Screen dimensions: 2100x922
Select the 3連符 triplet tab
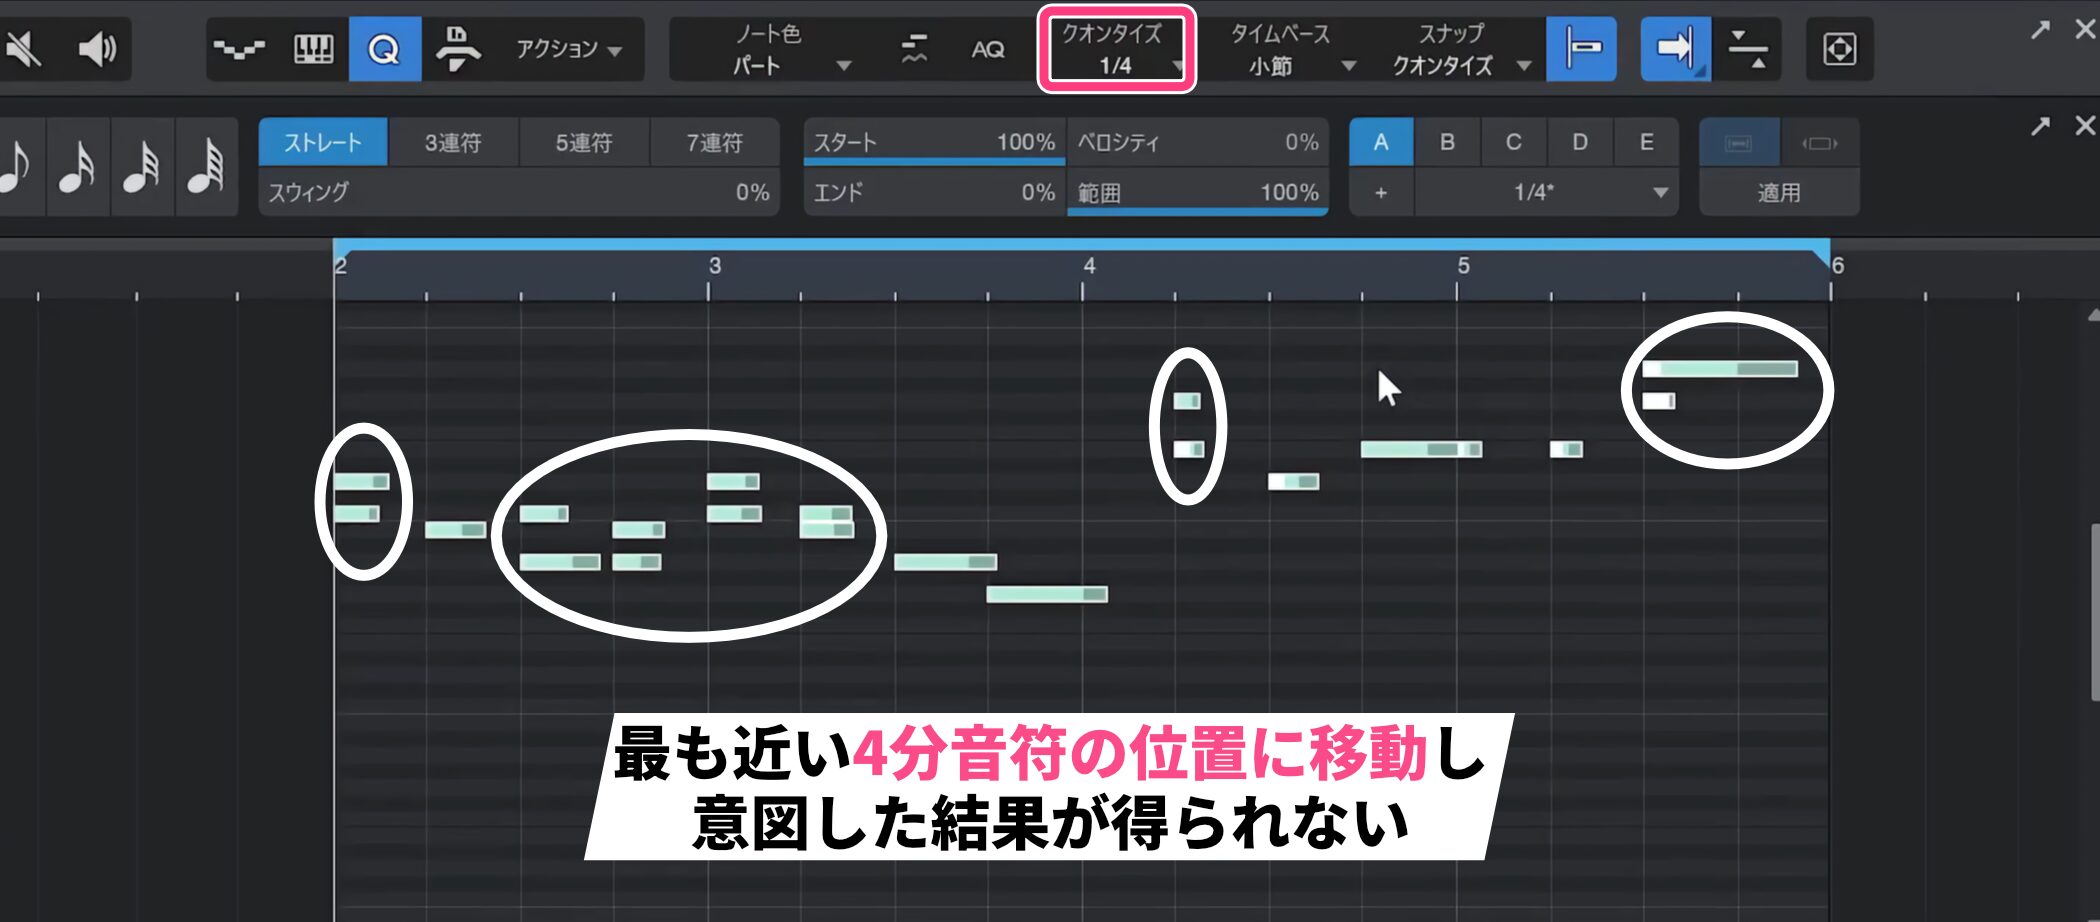pos(453,142)
